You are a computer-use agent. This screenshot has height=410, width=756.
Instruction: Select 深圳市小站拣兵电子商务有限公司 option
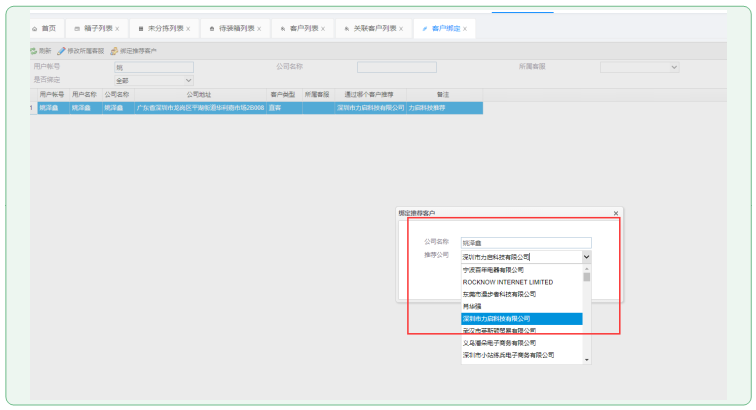click(510, 355)
